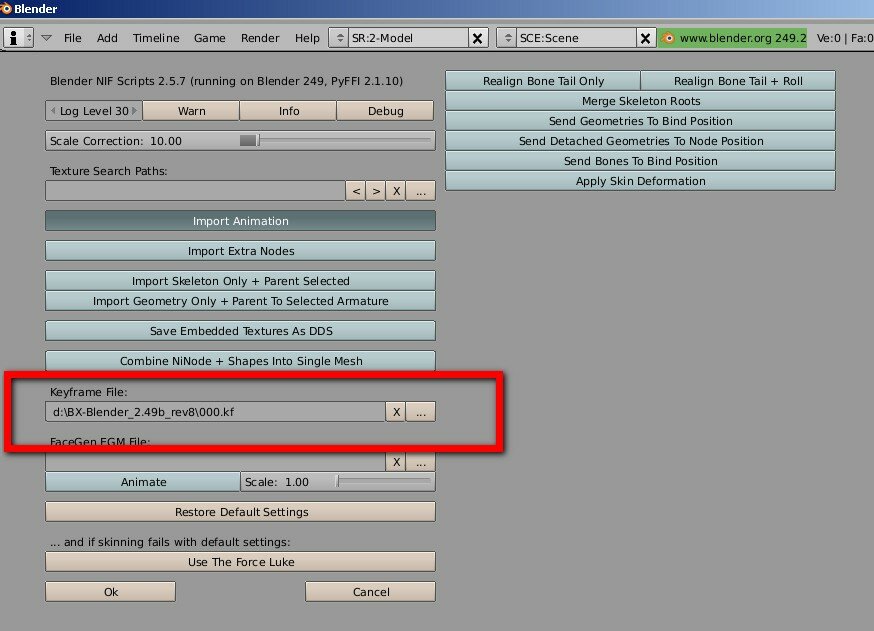874x631 pixels.
Task: Open screen layout dropdown beside SR:2-Model
Action: (339, 38)
